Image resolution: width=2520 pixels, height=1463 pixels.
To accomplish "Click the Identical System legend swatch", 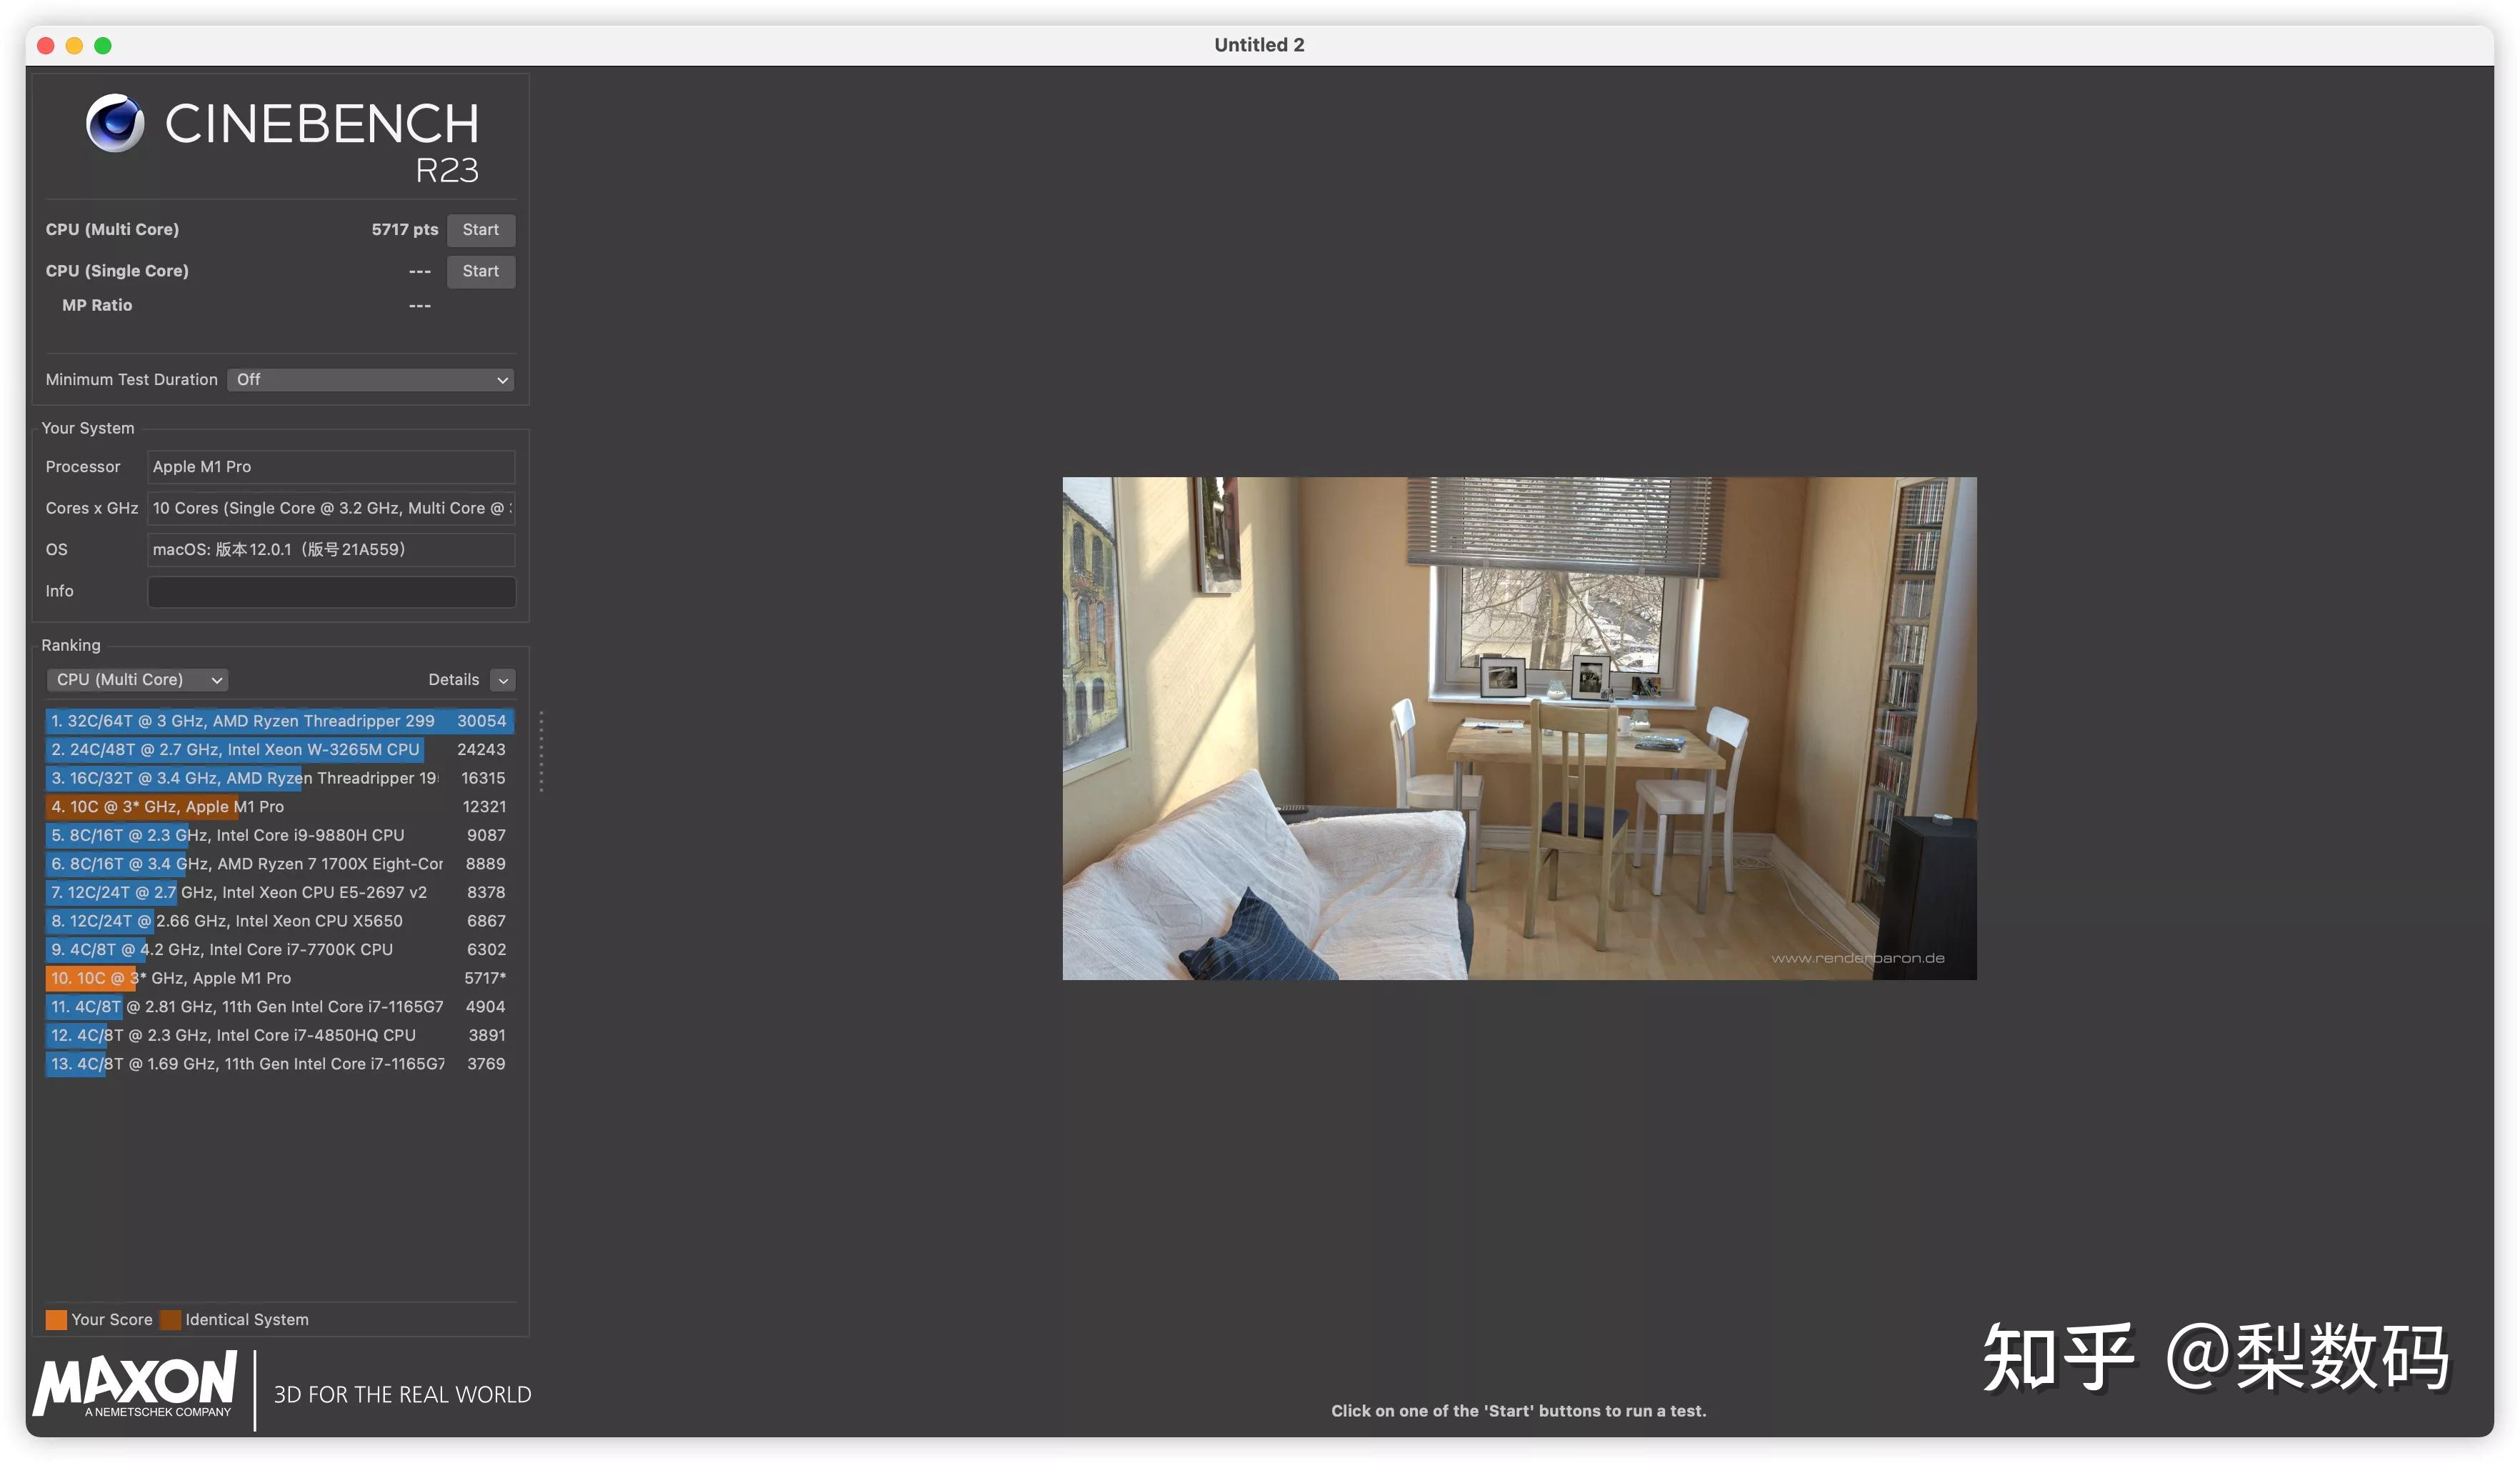I will (171, 1320).
